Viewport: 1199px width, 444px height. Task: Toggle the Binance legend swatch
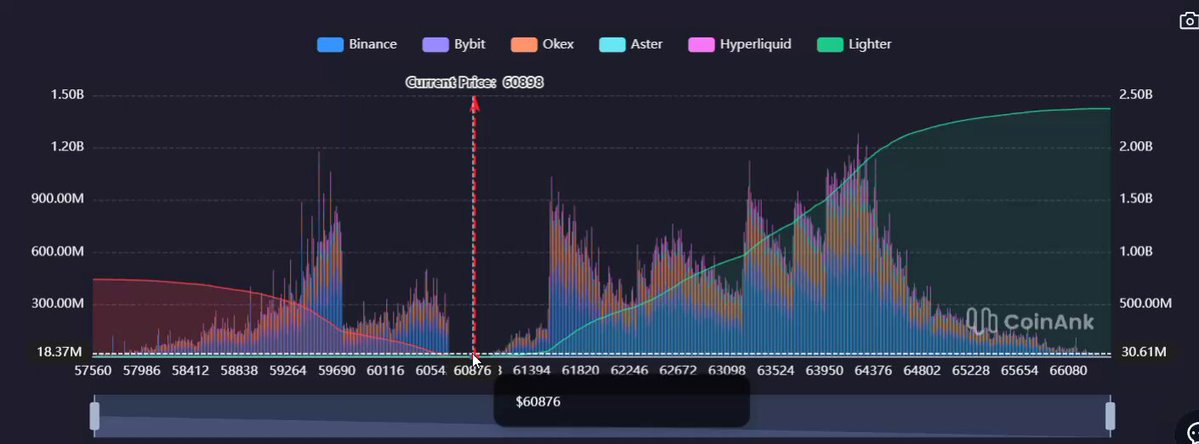[x=330, y=44]
